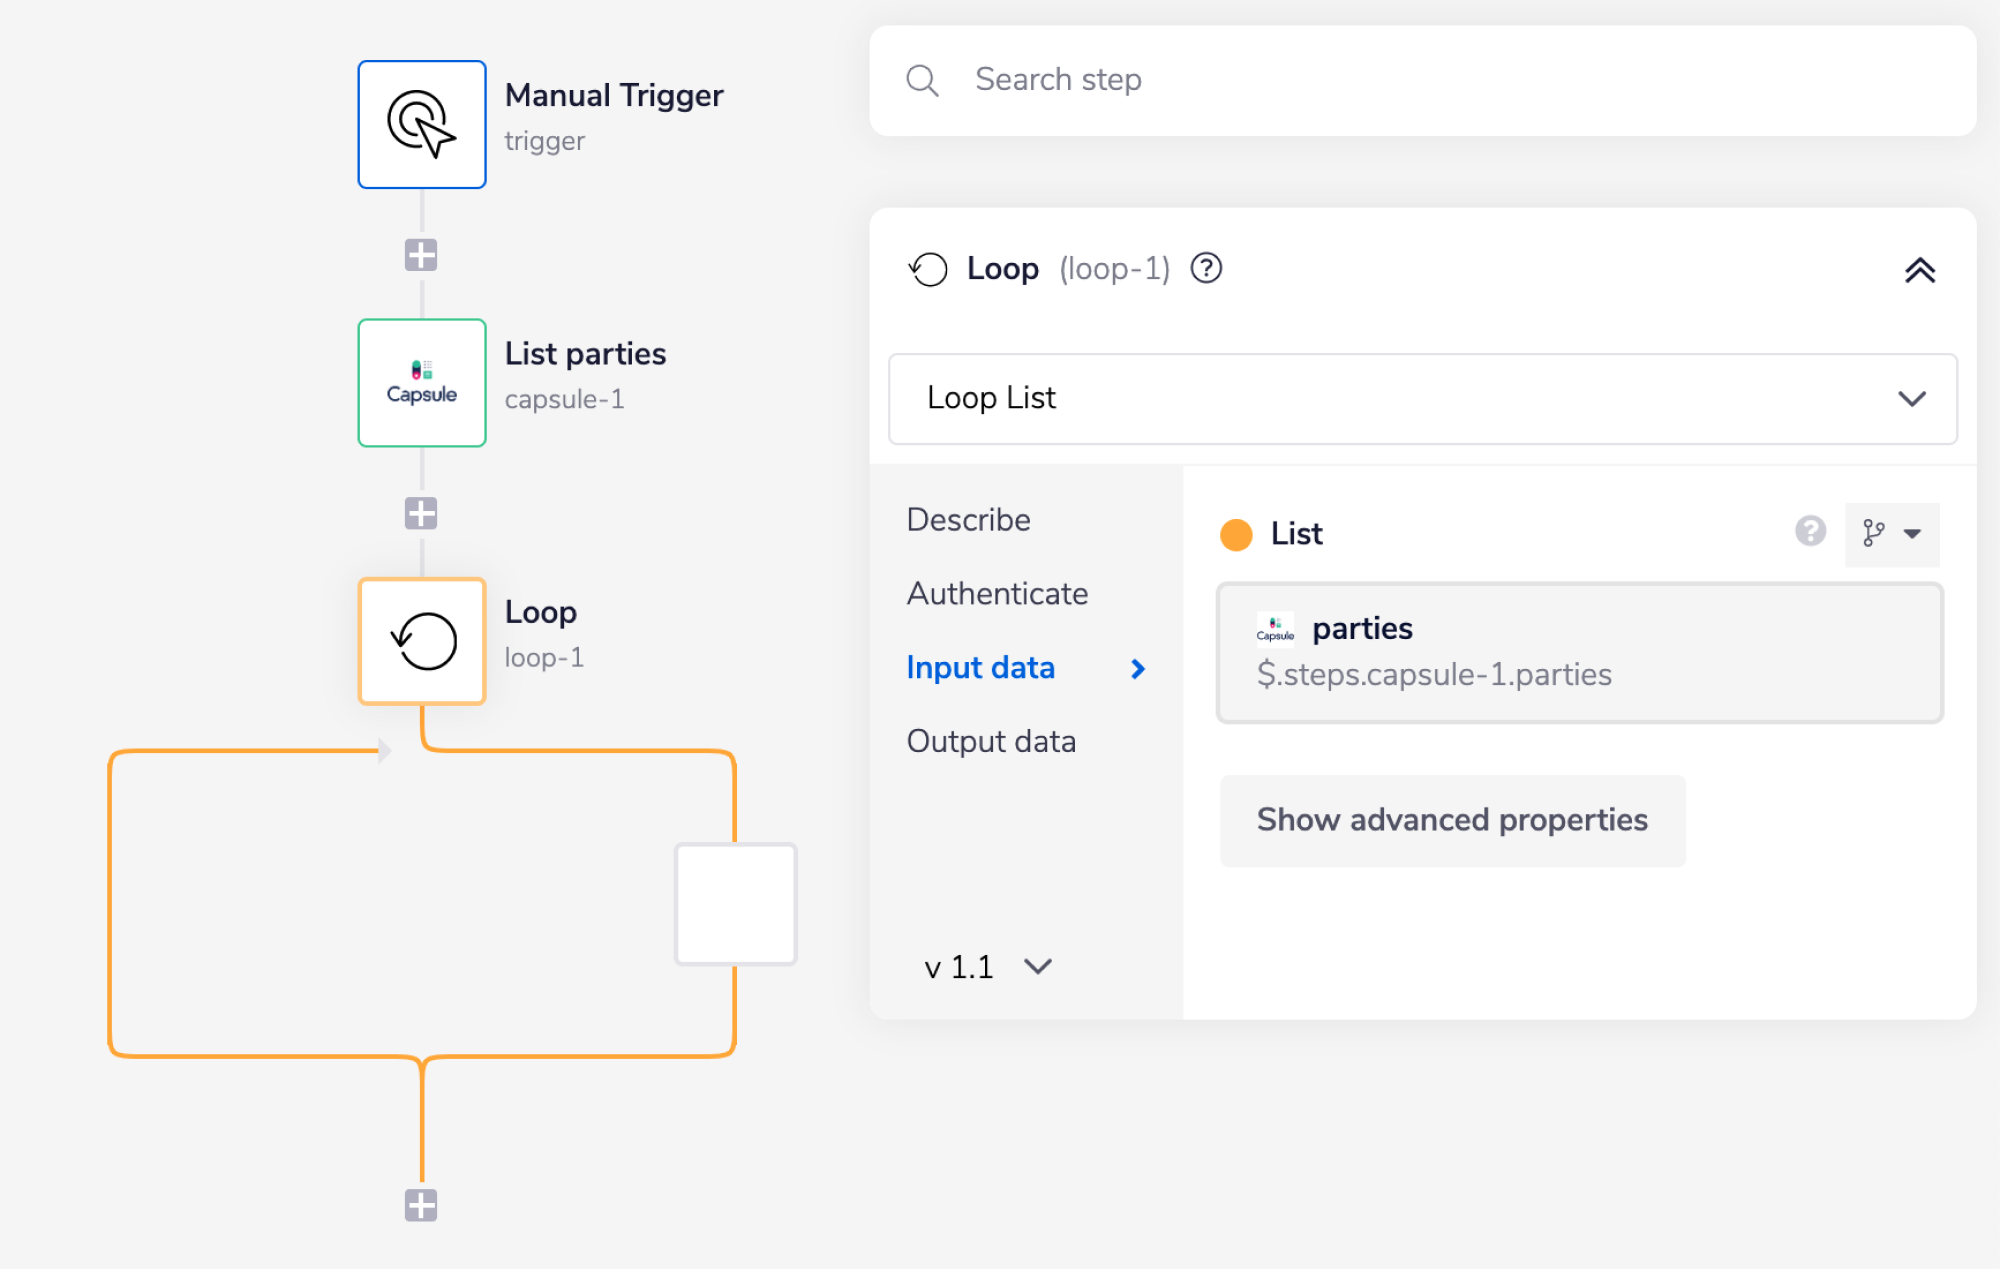Image resolution: width=2000 pixels, height=1269 pixels.
Task: Click Show advanced properties button
Action: [1452, 820]
